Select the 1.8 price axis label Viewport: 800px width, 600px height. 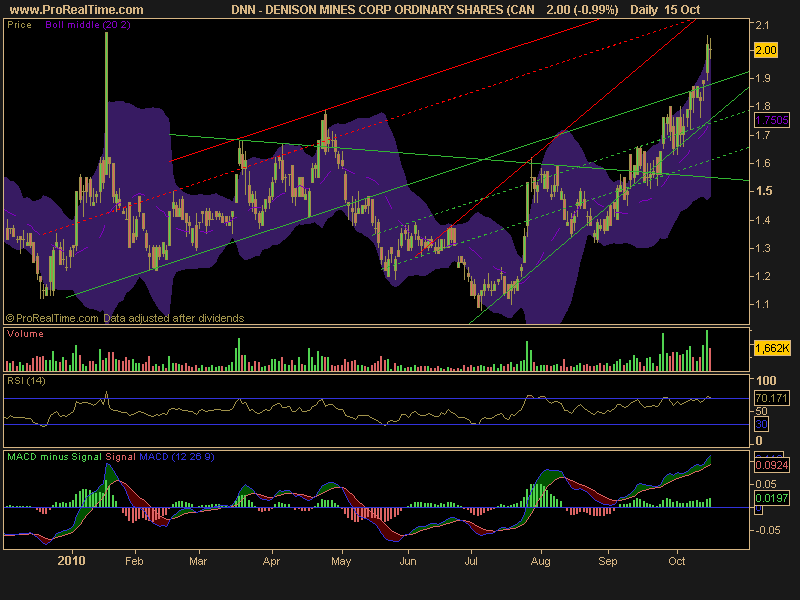point(762,106)
